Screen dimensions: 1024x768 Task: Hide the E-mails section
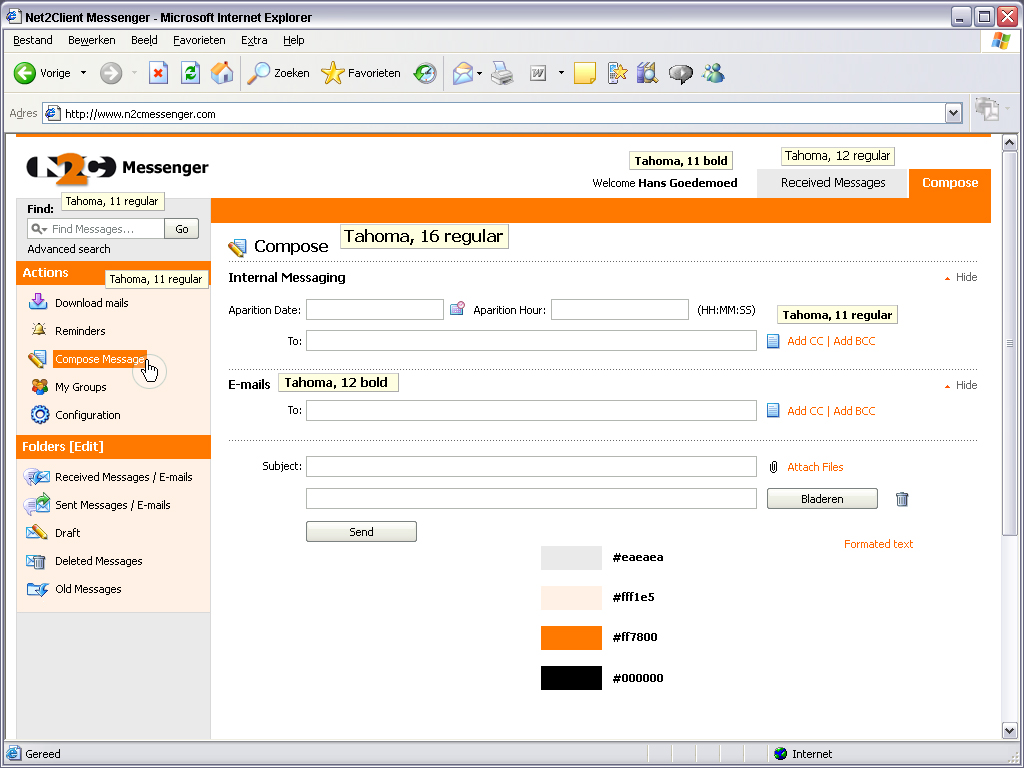click(x=961, y=385)
